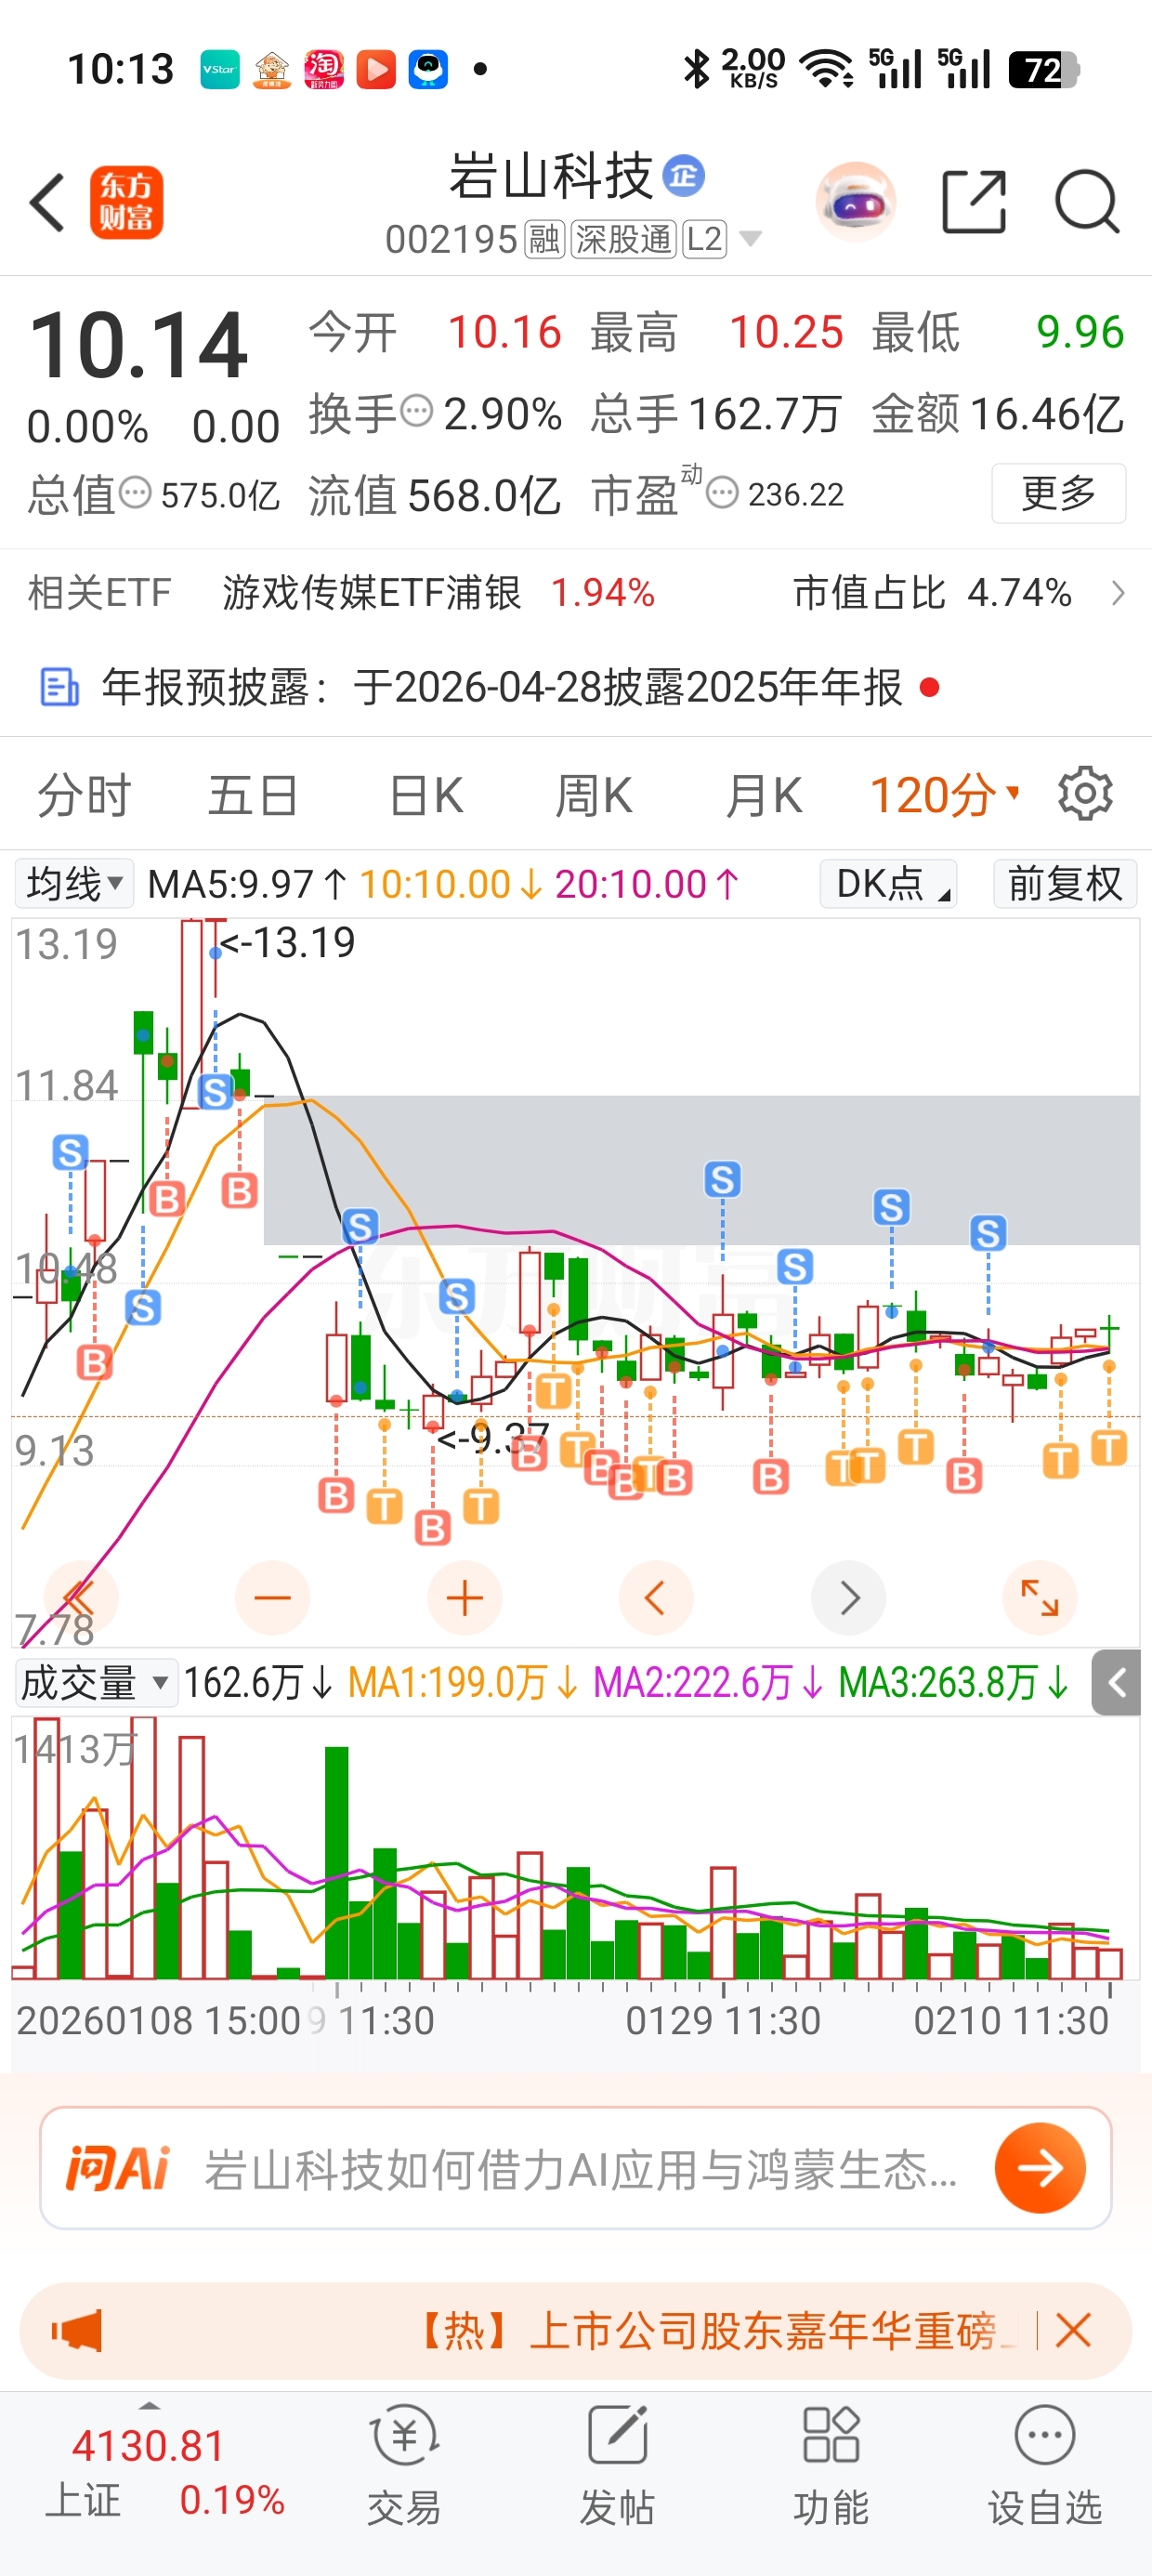Jump to earliest chart data double arrow

pos(81,1598)
